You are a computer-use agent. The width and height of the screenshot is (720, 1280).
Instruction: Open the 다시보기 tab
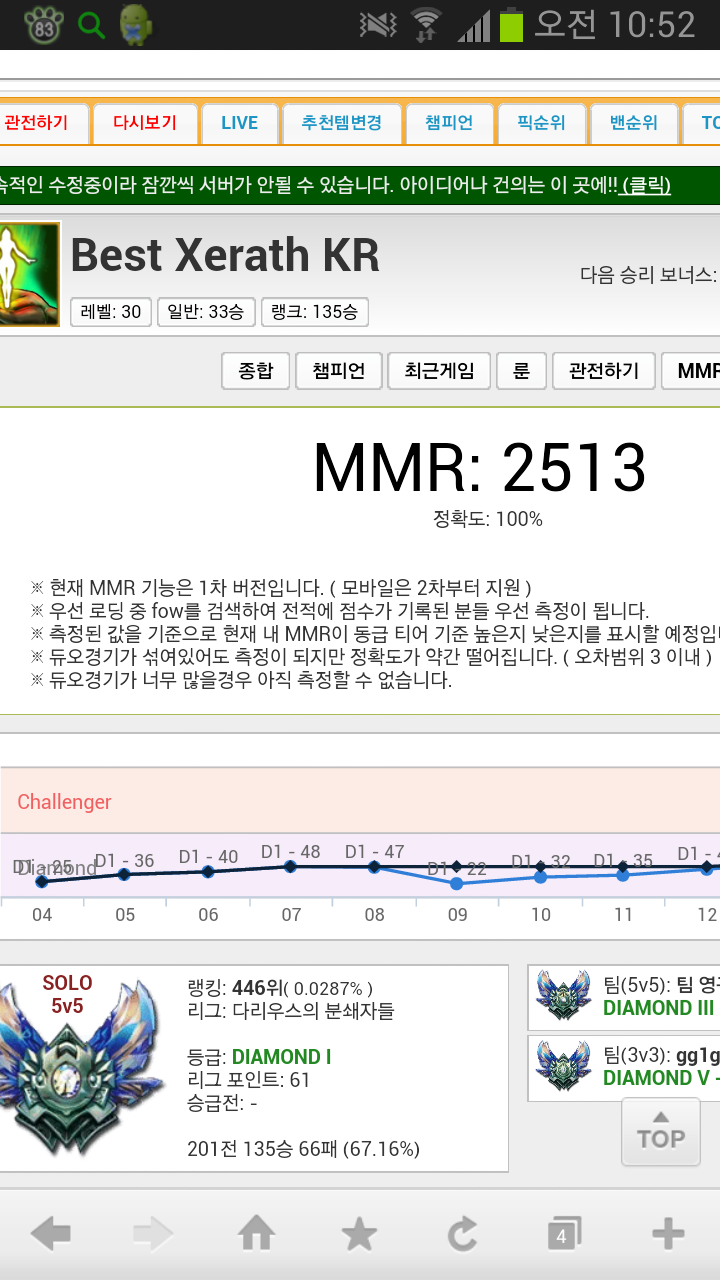point(145,124)
